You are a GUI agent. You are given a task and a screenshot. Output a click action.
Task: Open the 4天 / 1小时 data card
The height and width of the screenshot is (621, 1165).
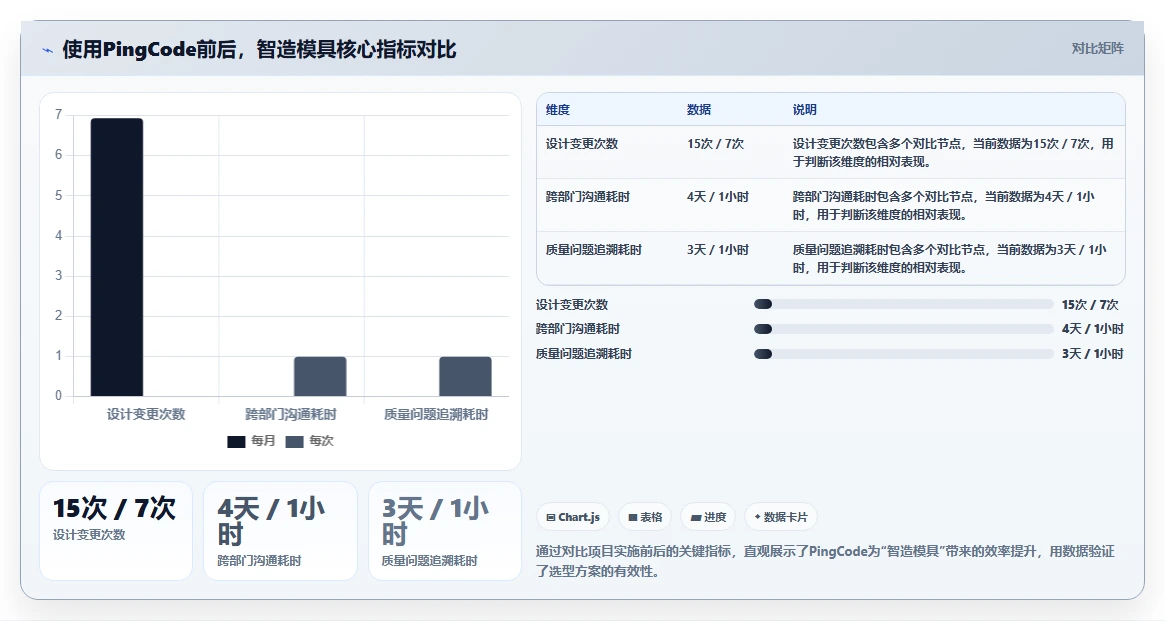pyautogui.click(x=280, y=530)
